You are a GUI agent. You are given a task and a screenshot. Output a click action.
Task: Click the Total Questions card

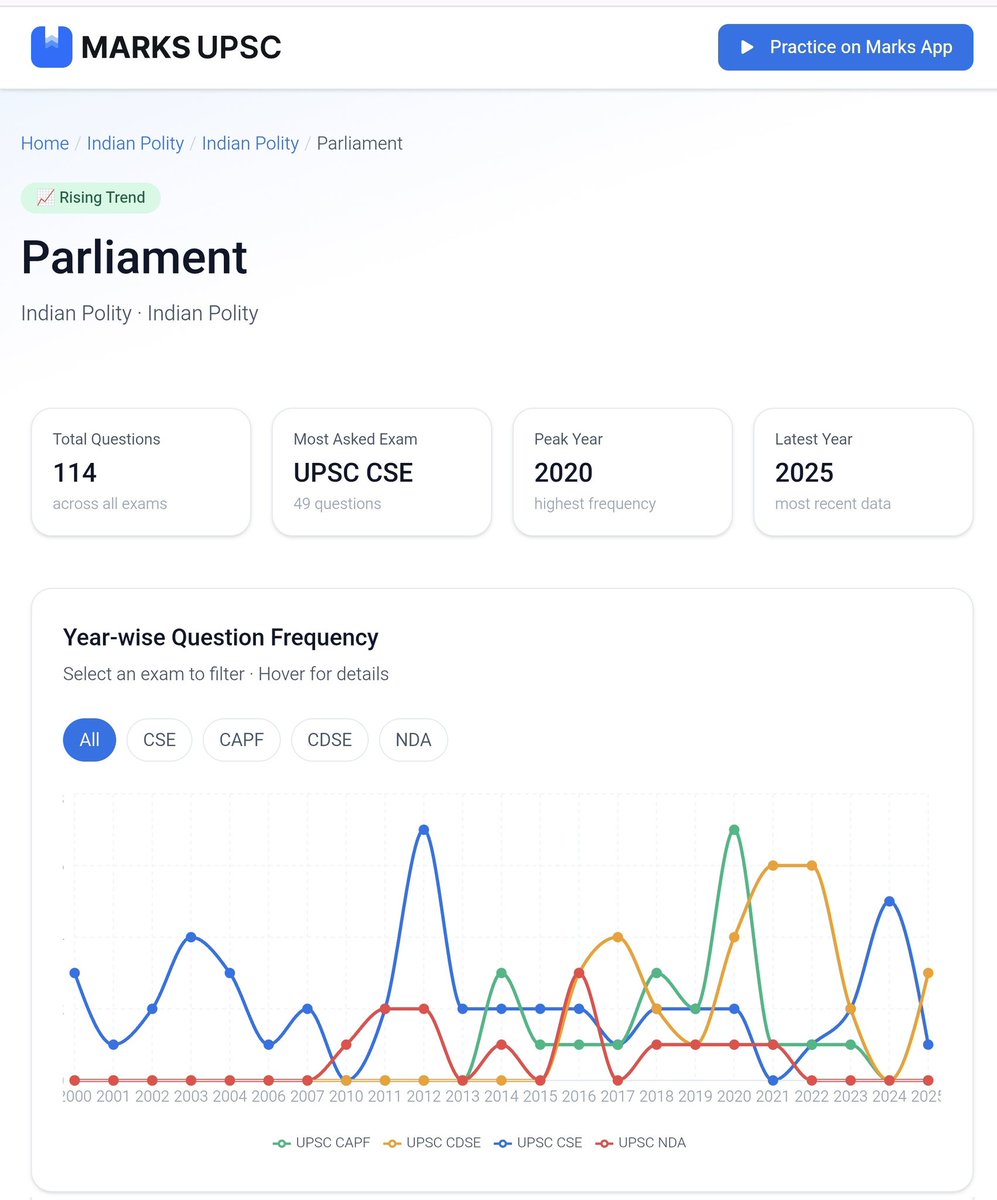point(141,472)
